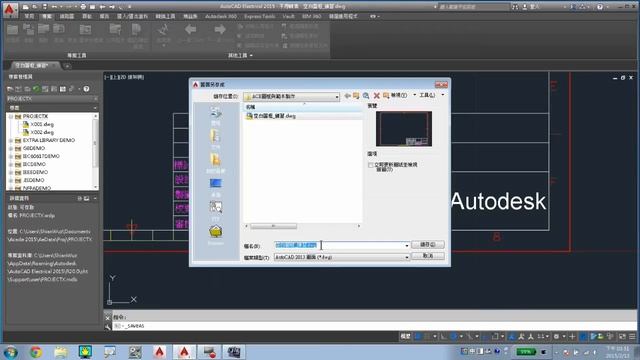Click the new drawing tab plus button
640x360 pixels.
tap(67, 66)
